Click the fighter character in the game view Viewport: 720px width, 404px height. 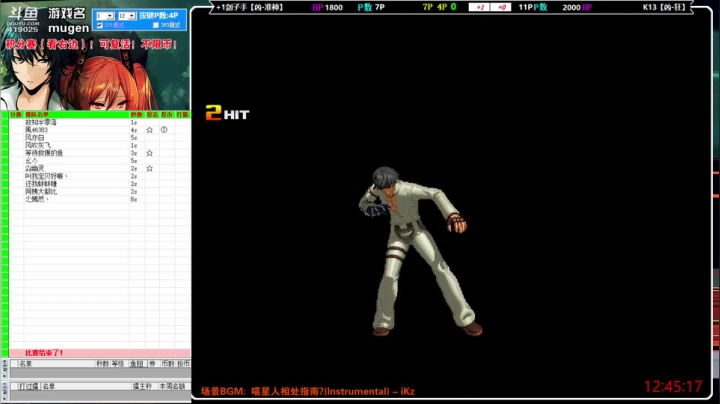(x=419, y=251)
